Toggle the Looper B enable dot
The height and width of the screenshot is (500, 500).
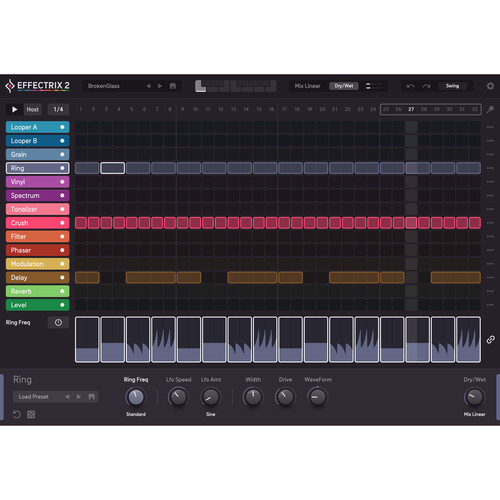coord(62,141)
